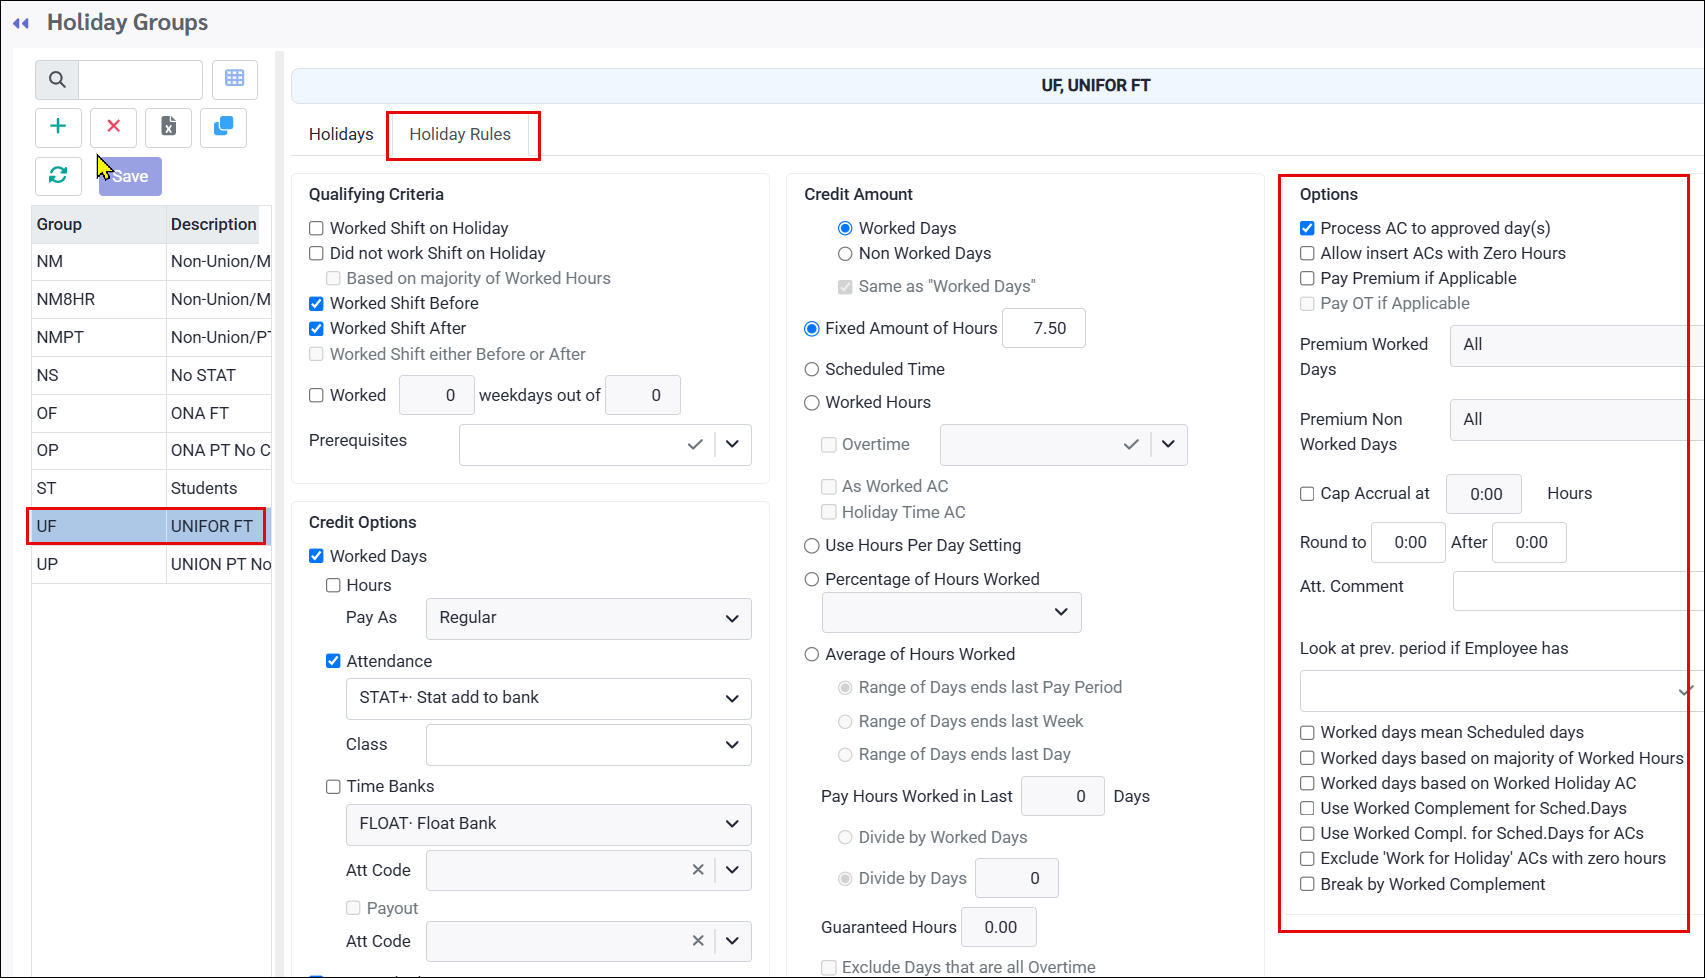Export list with the Excel file icon
The image size is (1705, 978).
coord(168,127)
